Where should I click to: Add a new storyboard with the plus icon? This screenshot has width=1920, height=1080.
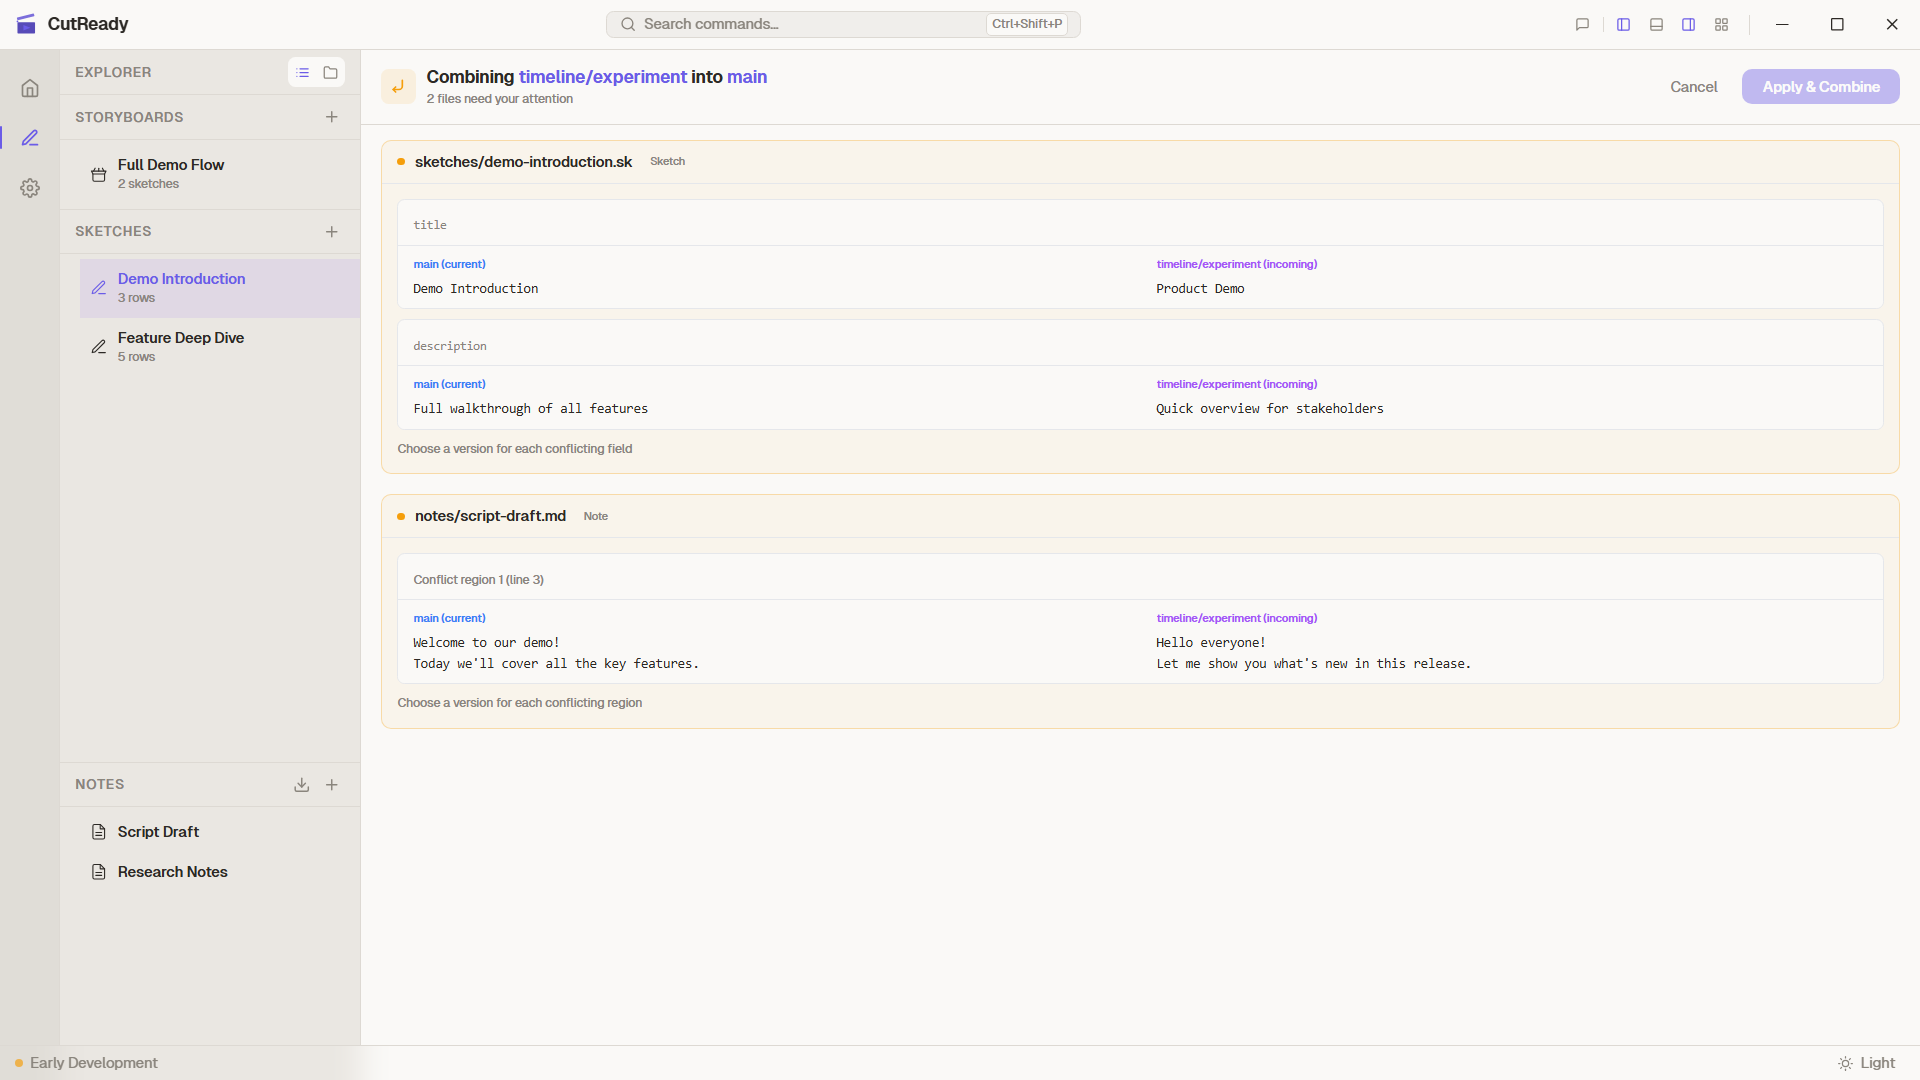coord(332,117)
